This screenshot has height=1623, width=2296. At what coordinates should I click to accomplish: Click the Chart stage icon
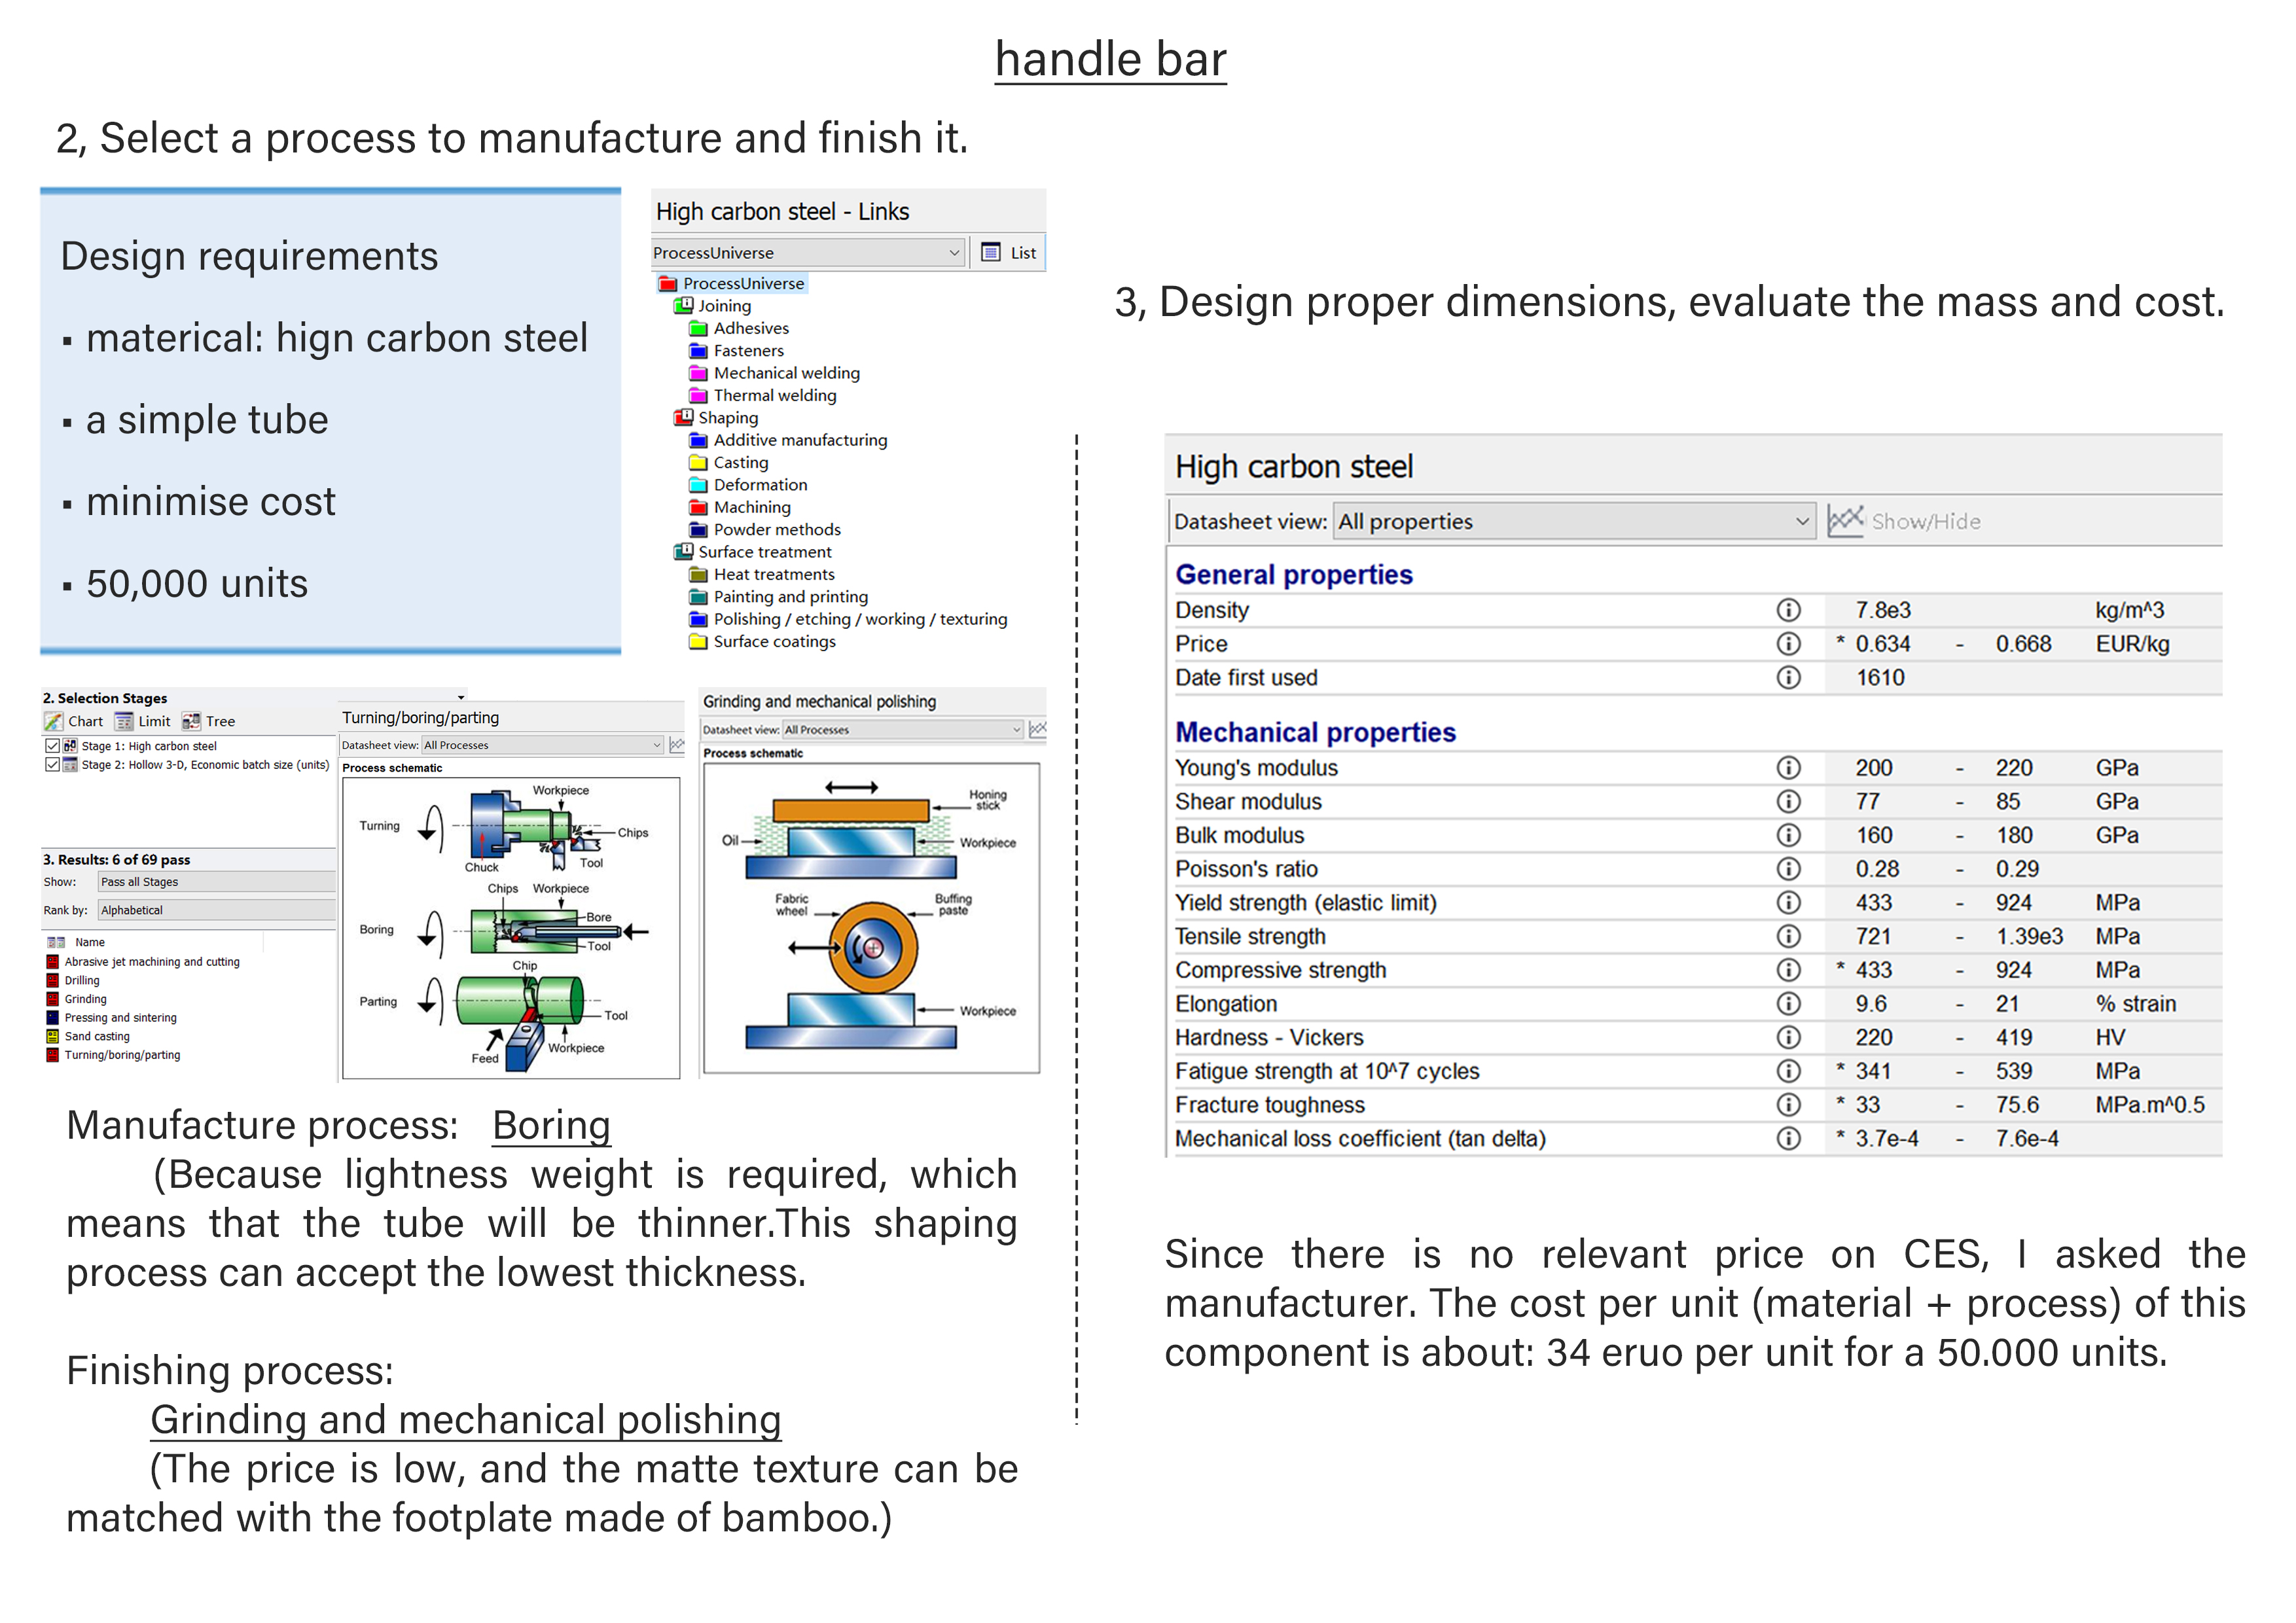coord(53,721)
